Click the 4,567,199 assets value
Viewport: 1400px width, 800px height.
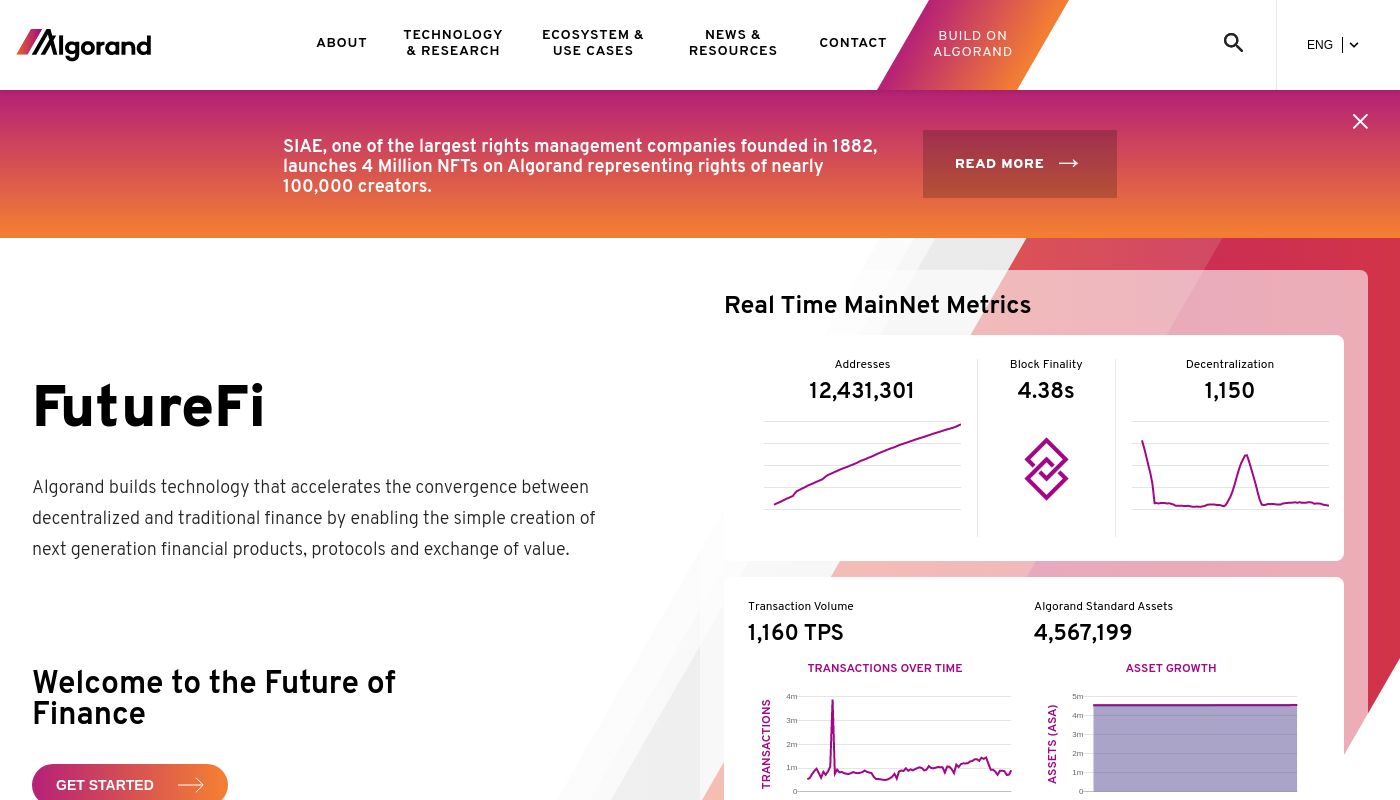coord(1083,633)
